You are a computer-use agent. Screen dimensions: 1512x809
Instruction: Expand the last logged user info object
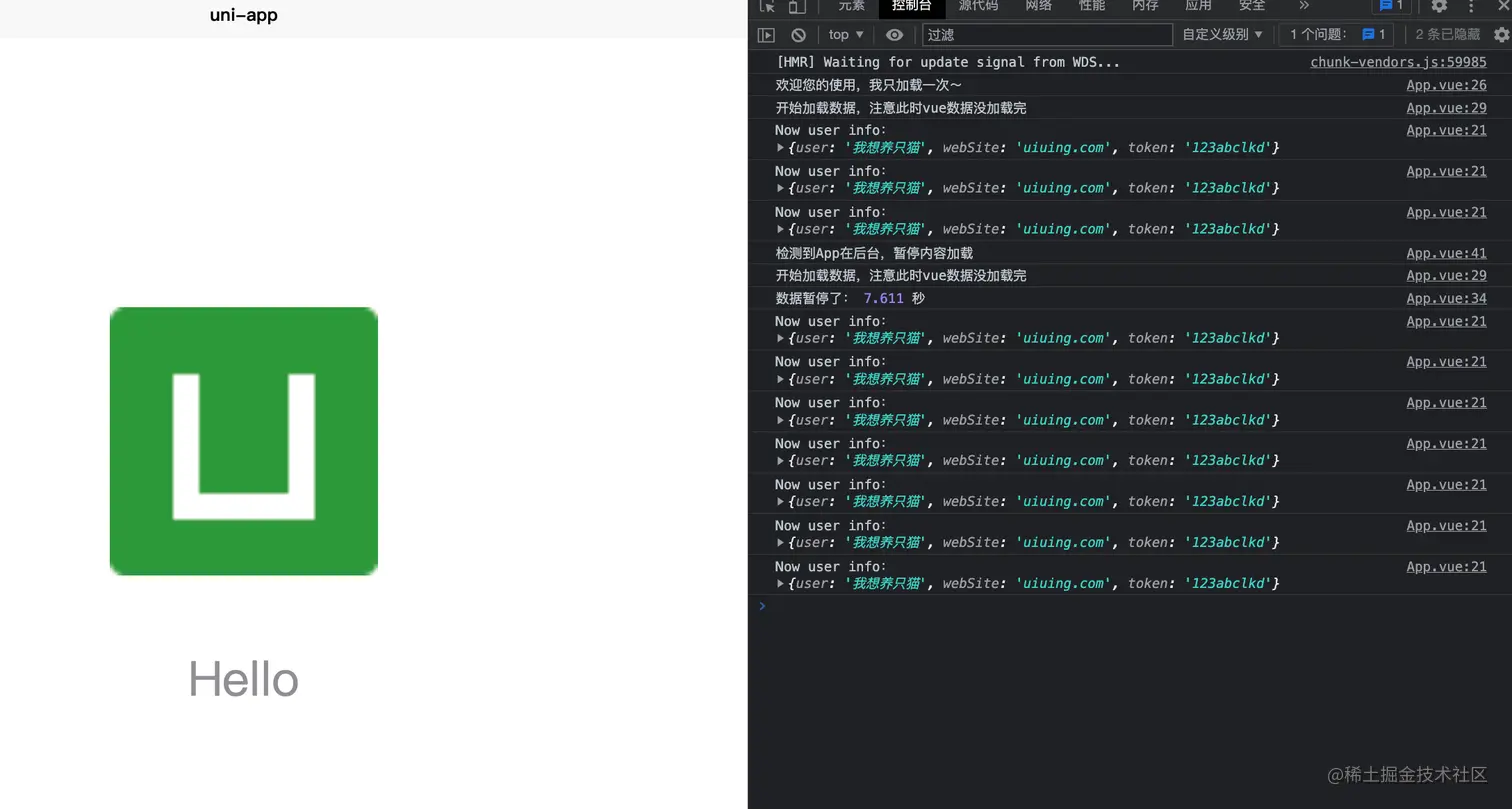(x=781, y=584)
